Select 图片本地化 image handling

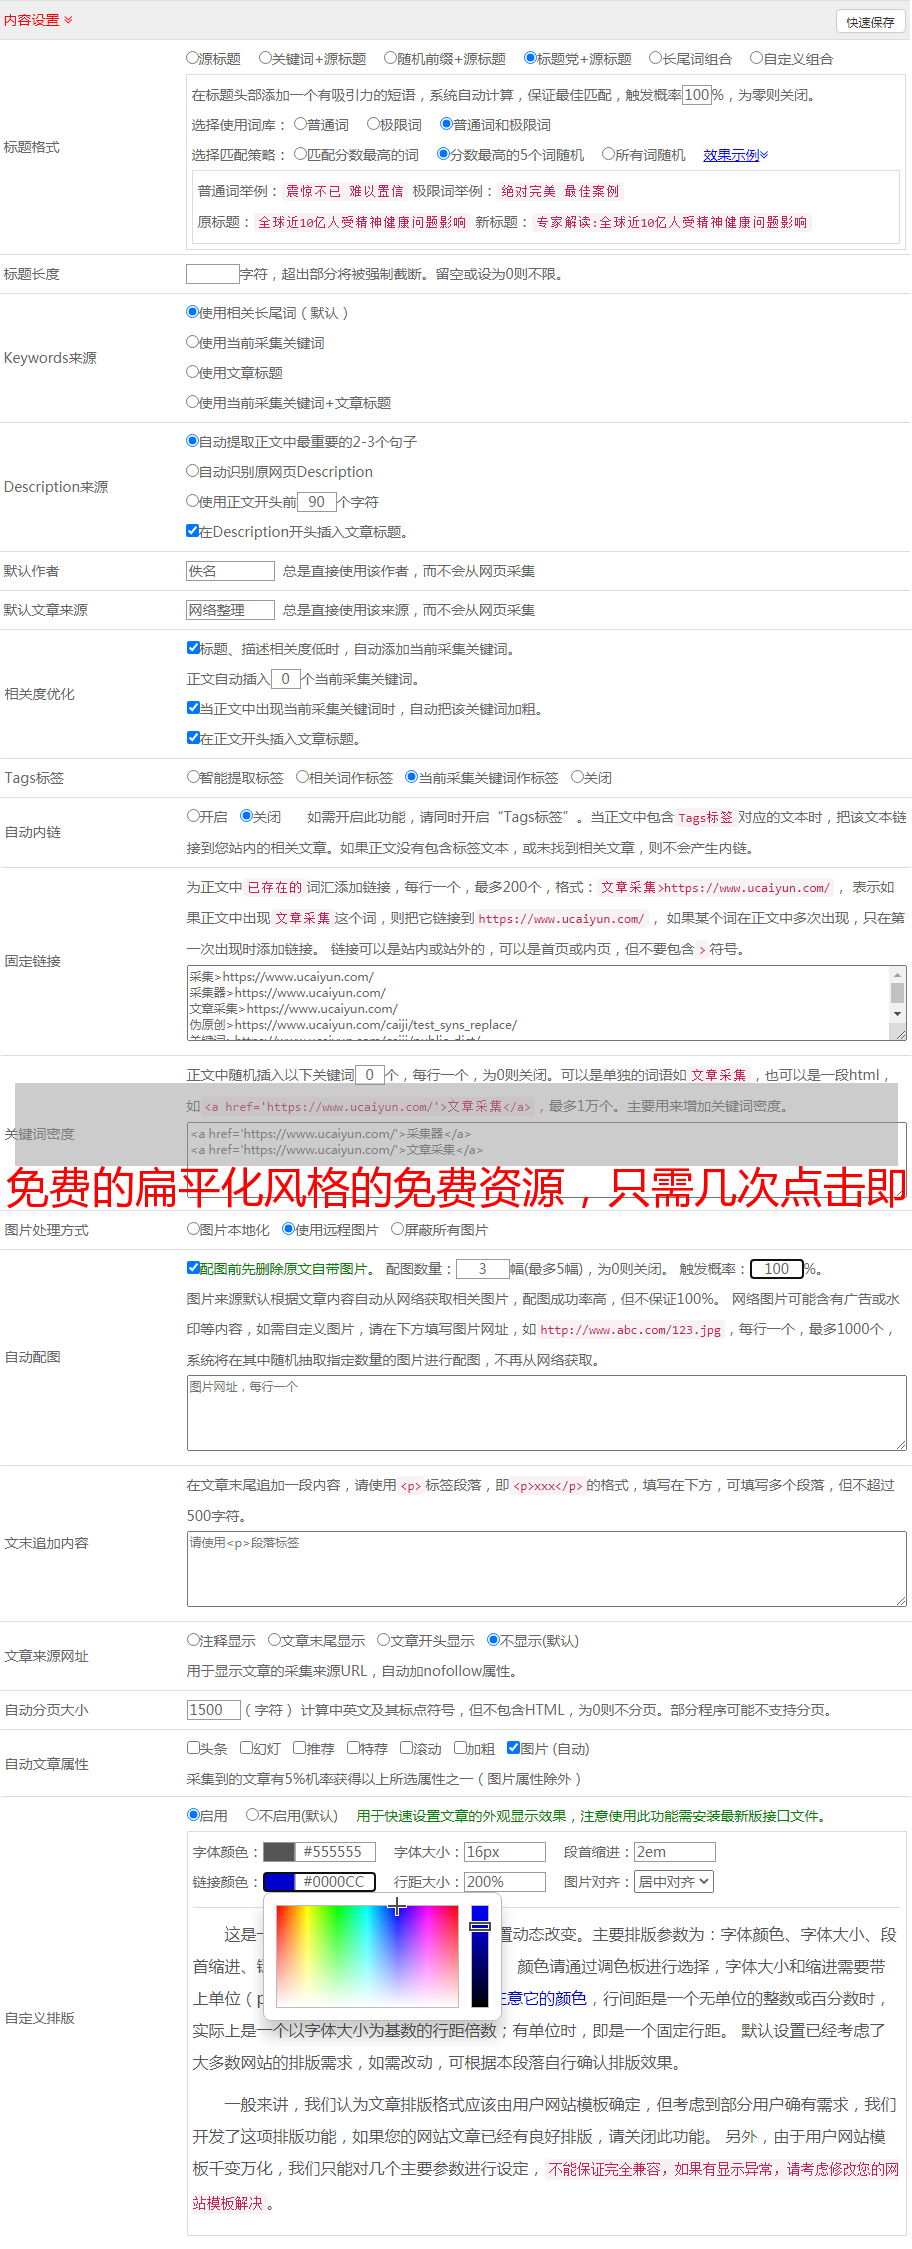[x=193, y=1229]
